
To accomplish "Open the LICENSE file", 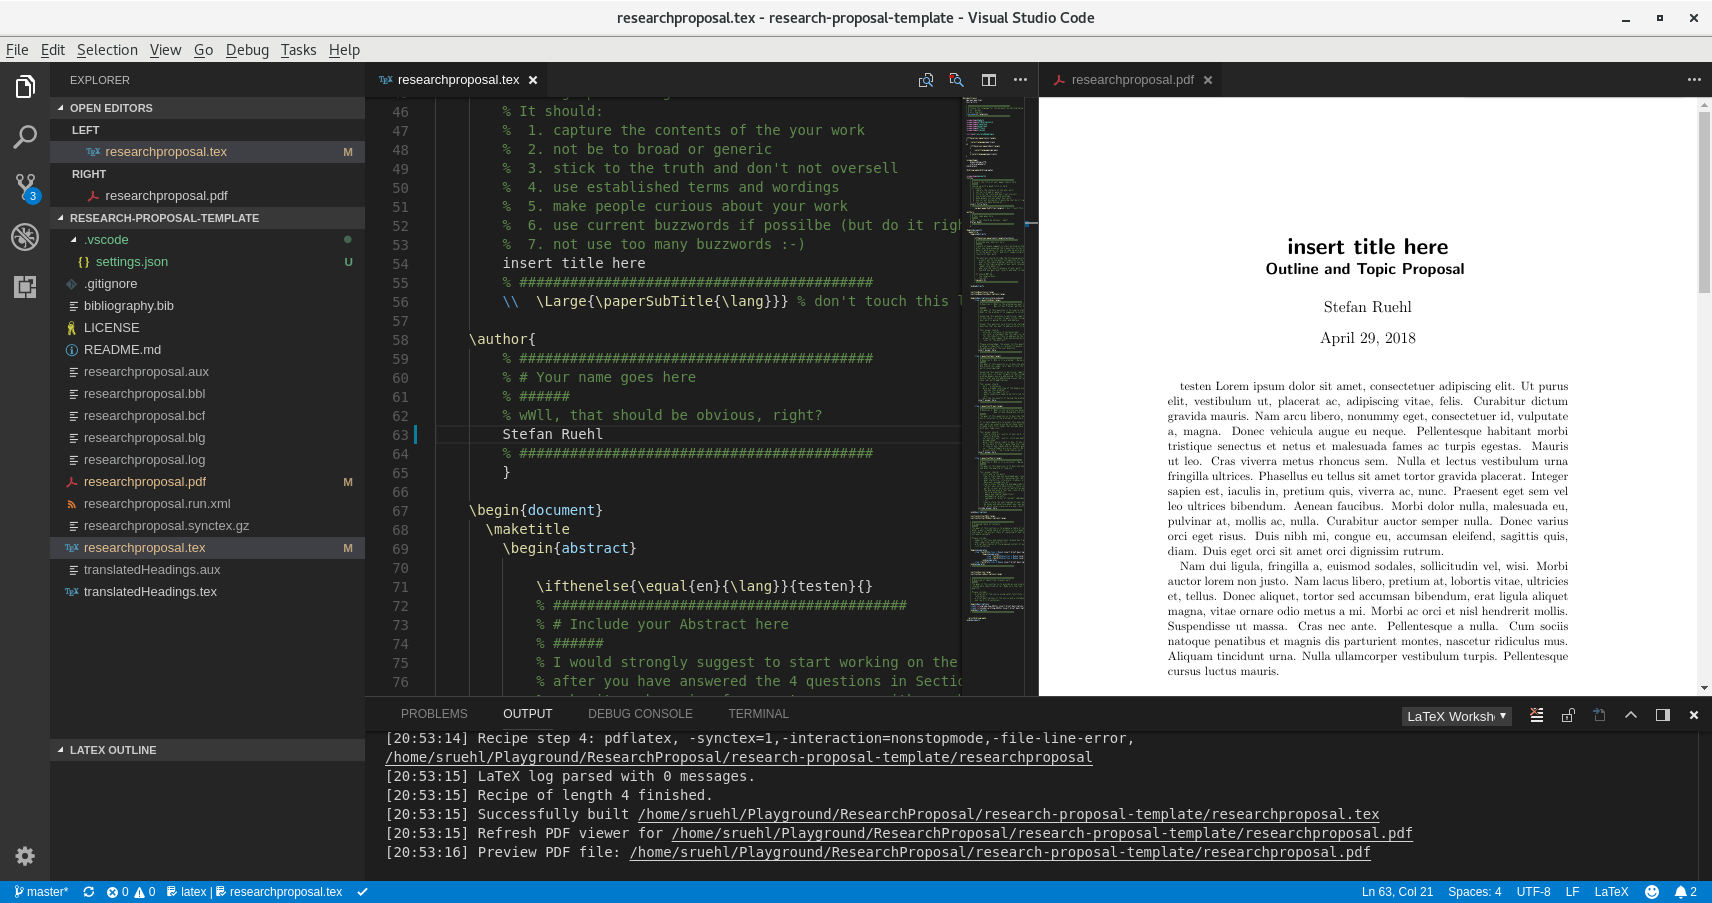I will [207, 328].
